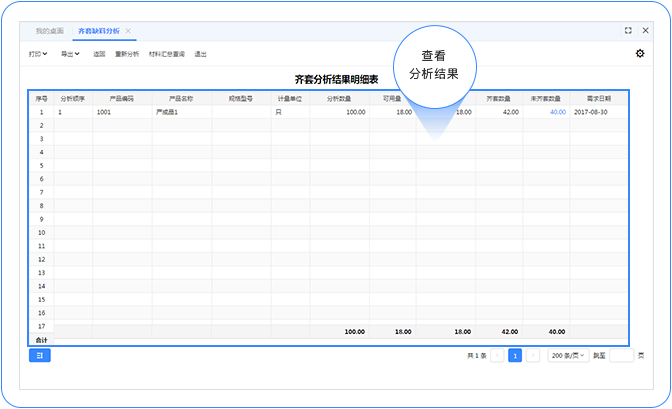Click the 产品编码 column header
The height and width of the screenshot is (409, 672).
coord(122,99)
